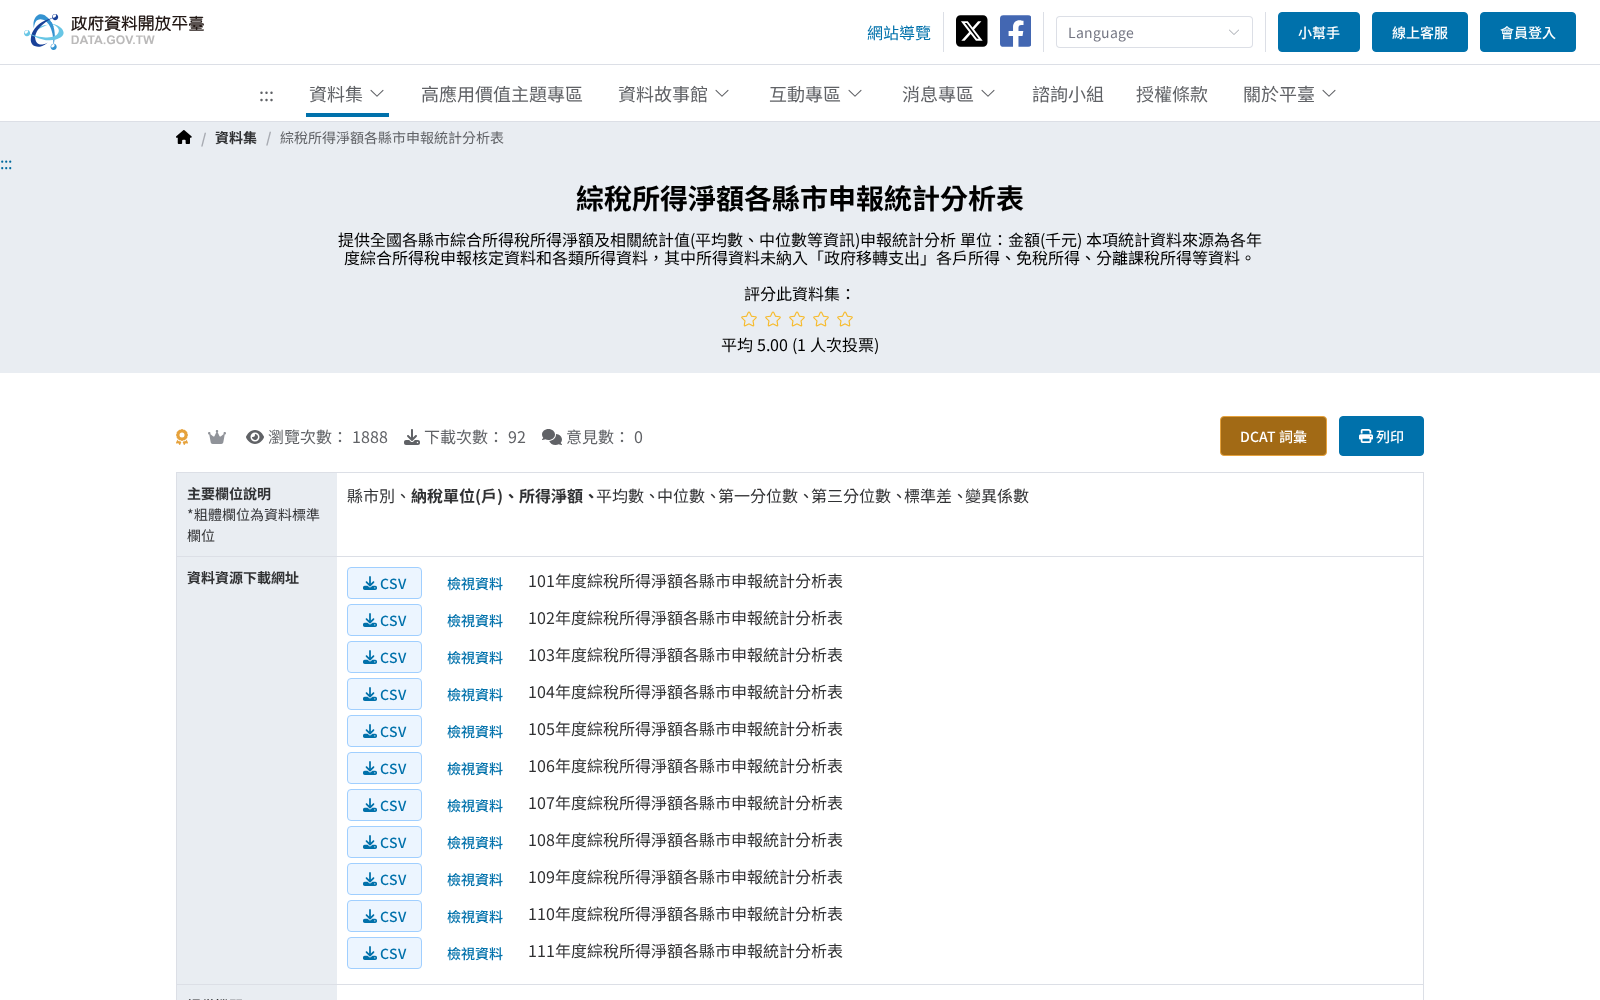1600x1000 pixels.
Task: View data for 105年度 via 檢視資料
Action: 475,732
